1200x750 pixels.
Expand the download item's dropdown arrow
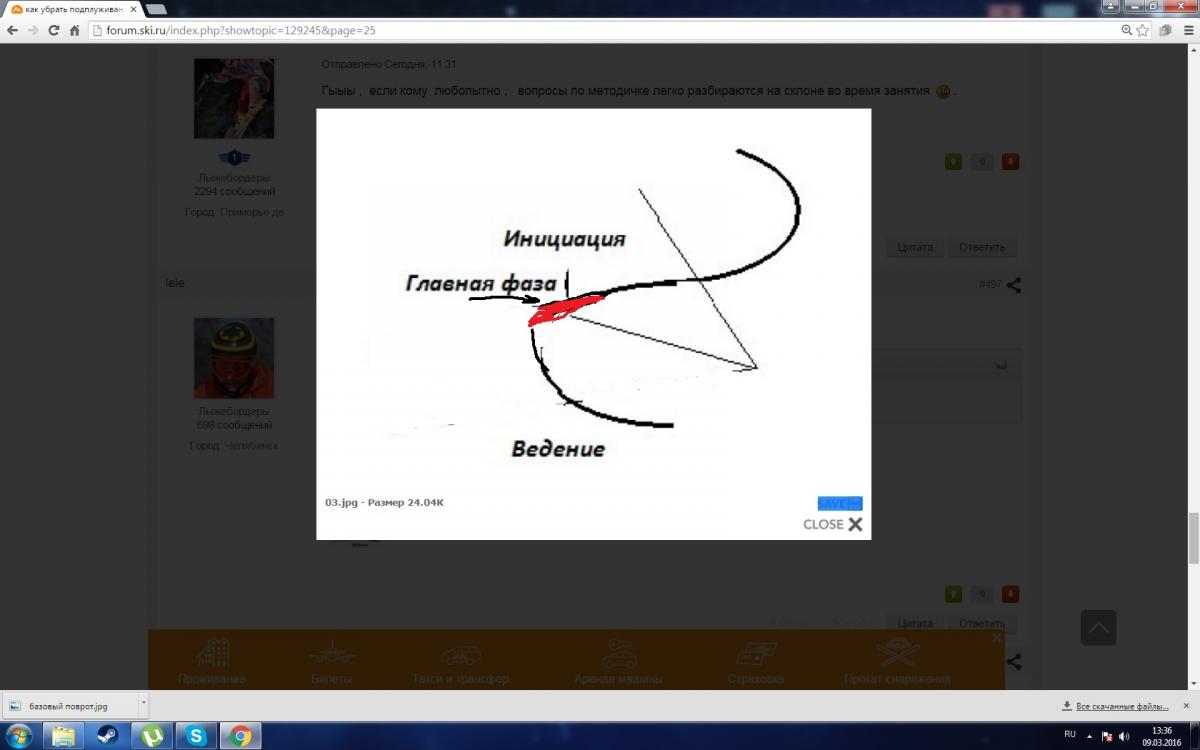pyautogui.click(x=144, y=704)
